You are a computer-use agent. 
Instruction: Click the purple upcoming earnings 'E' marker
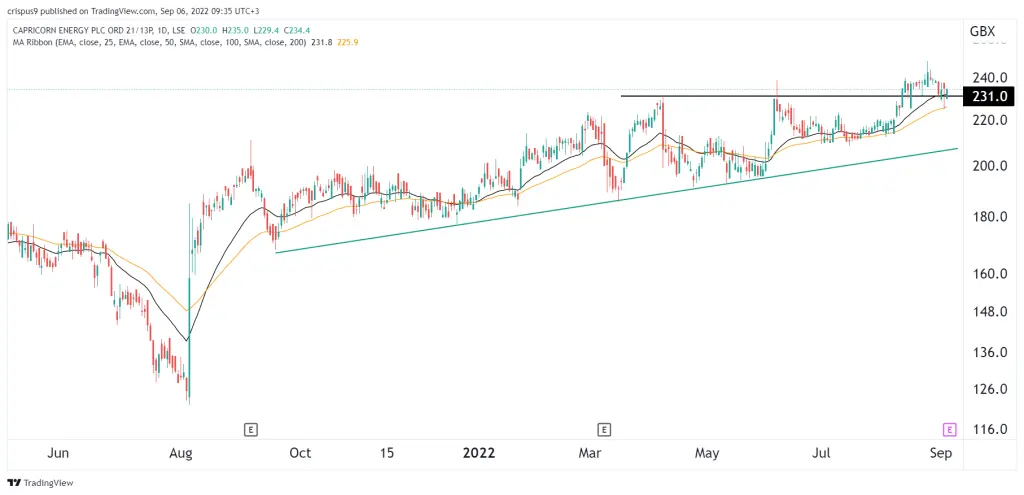click(x=950, y=429)
